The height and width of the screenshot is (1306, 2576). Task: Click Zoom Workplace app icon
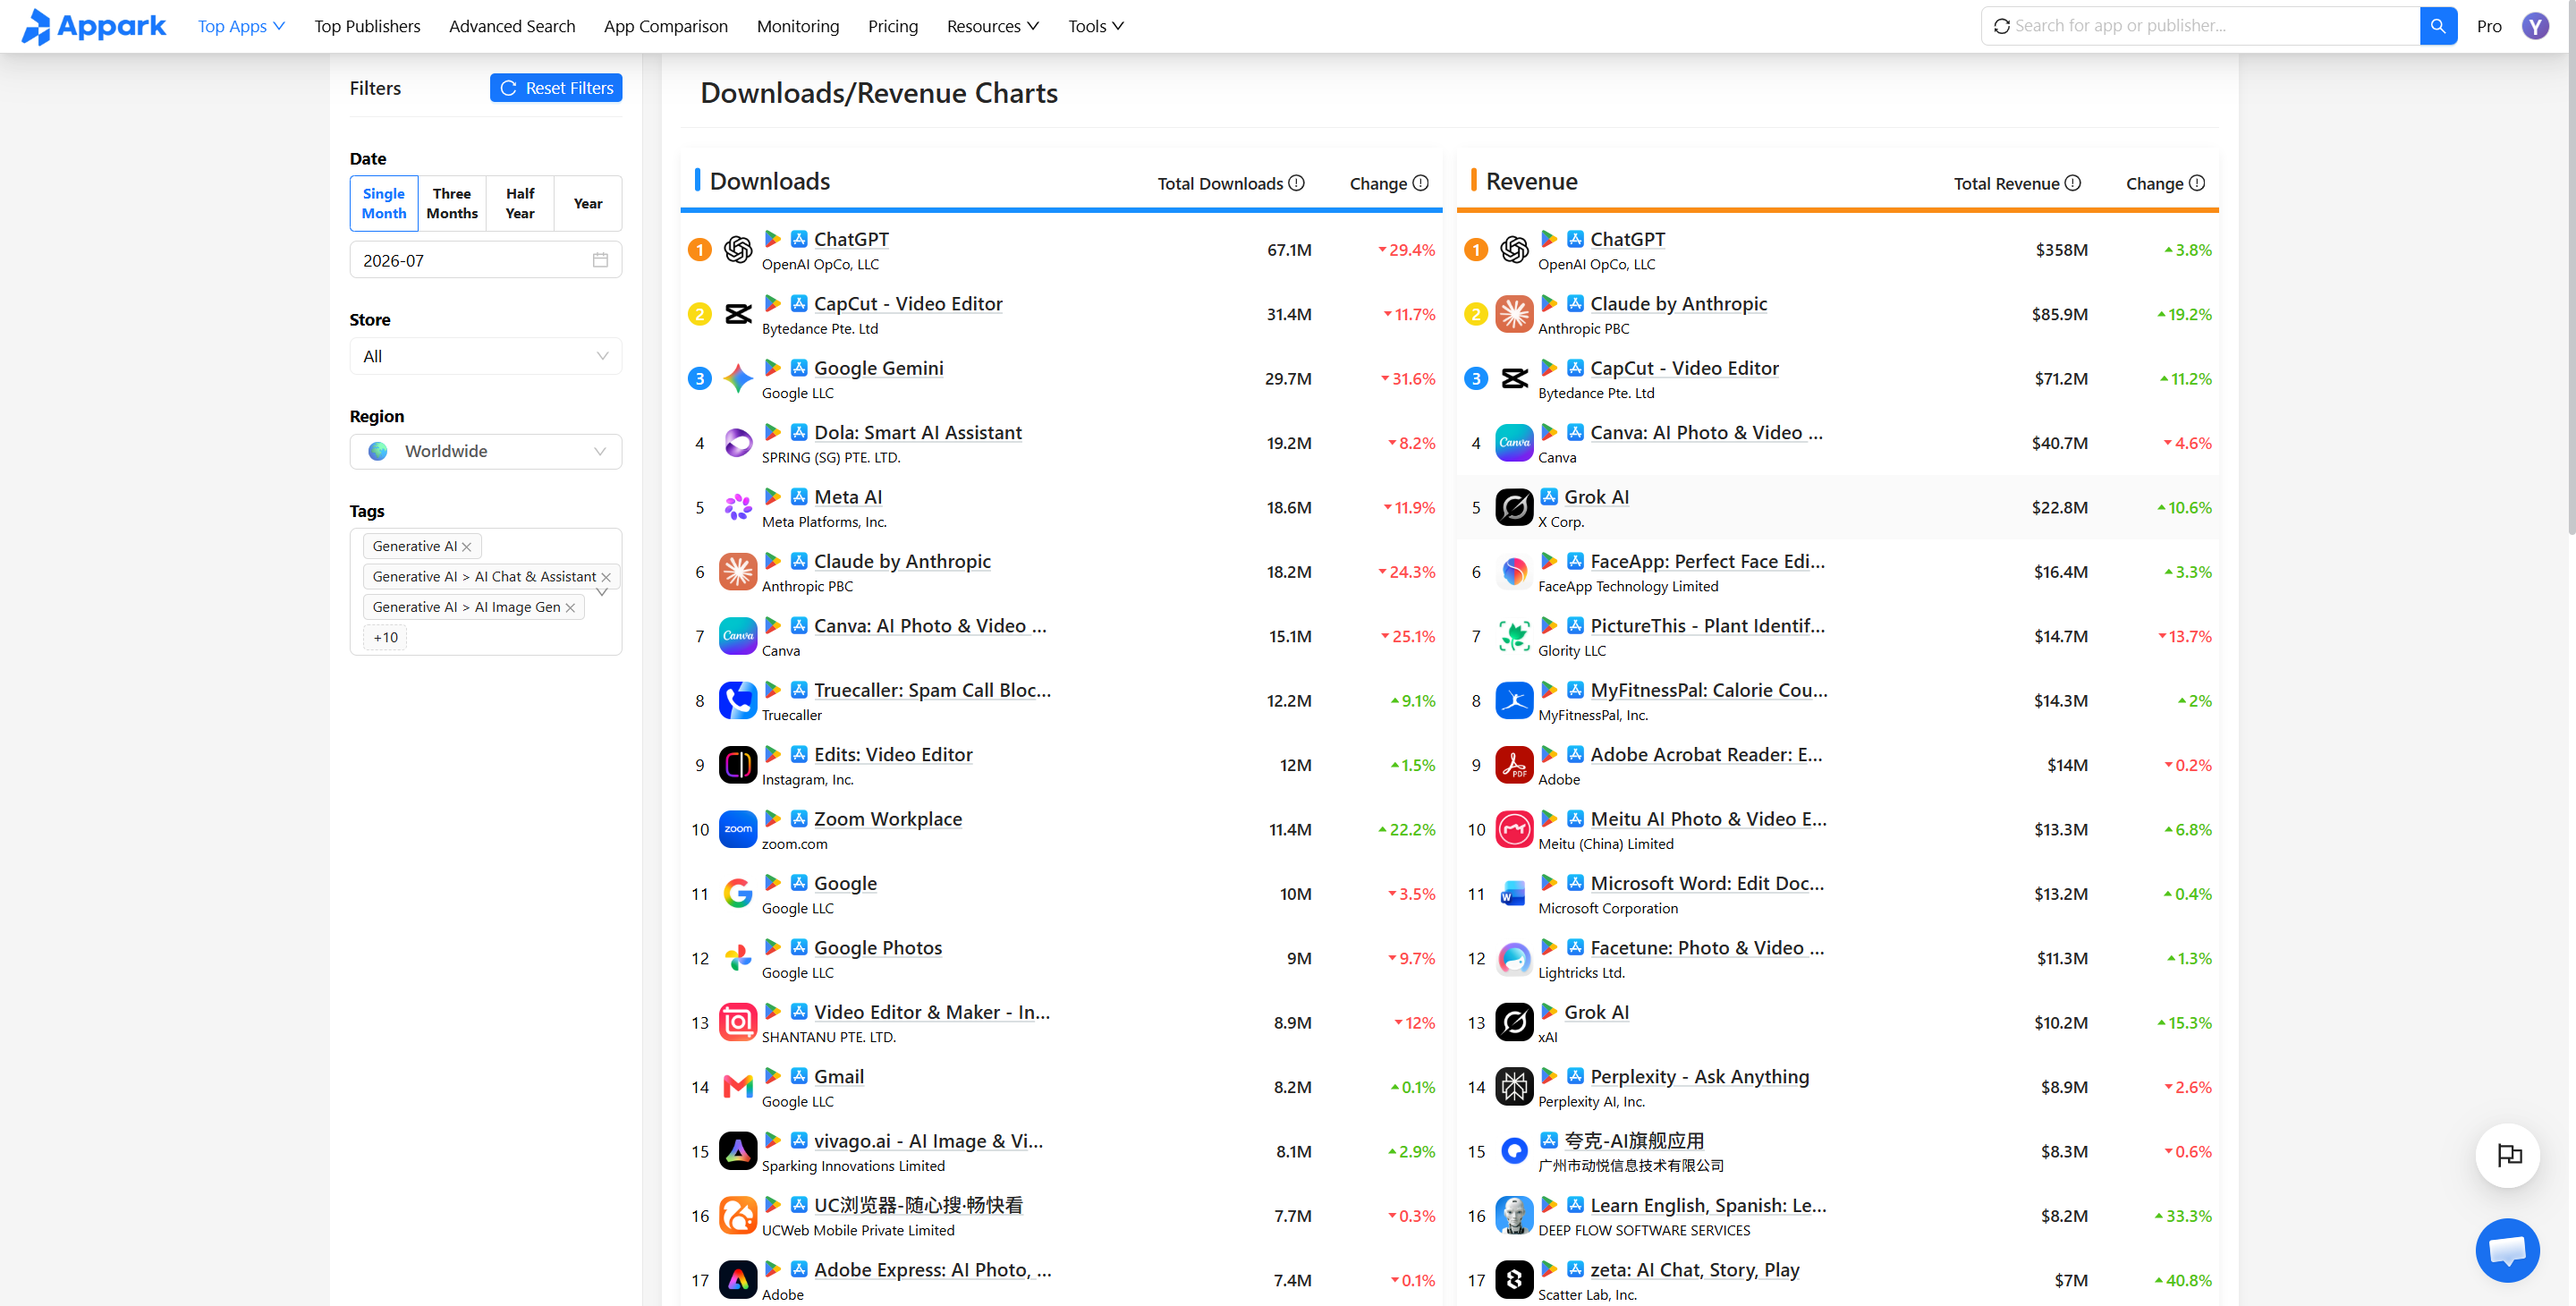(x=738, y=829)
